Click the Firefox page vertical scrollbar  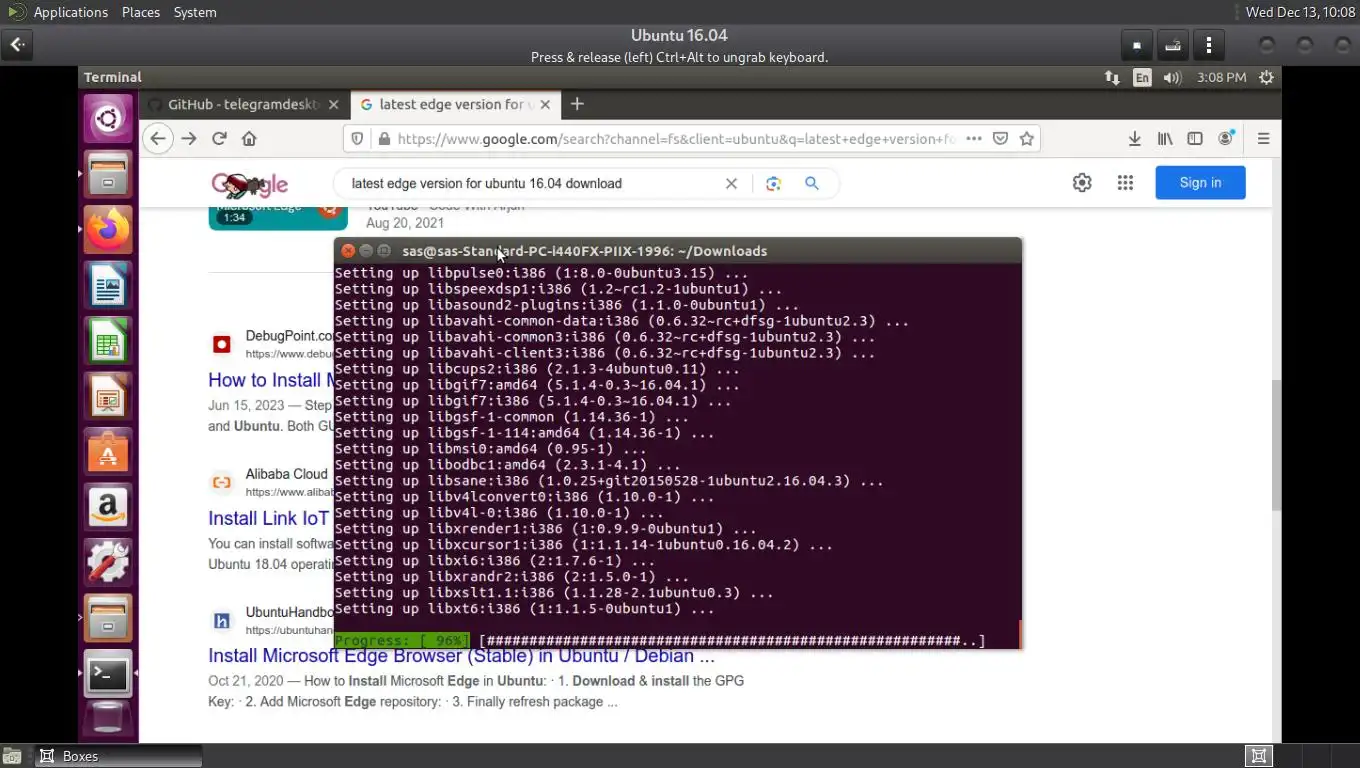click(x=1276, y=444)
